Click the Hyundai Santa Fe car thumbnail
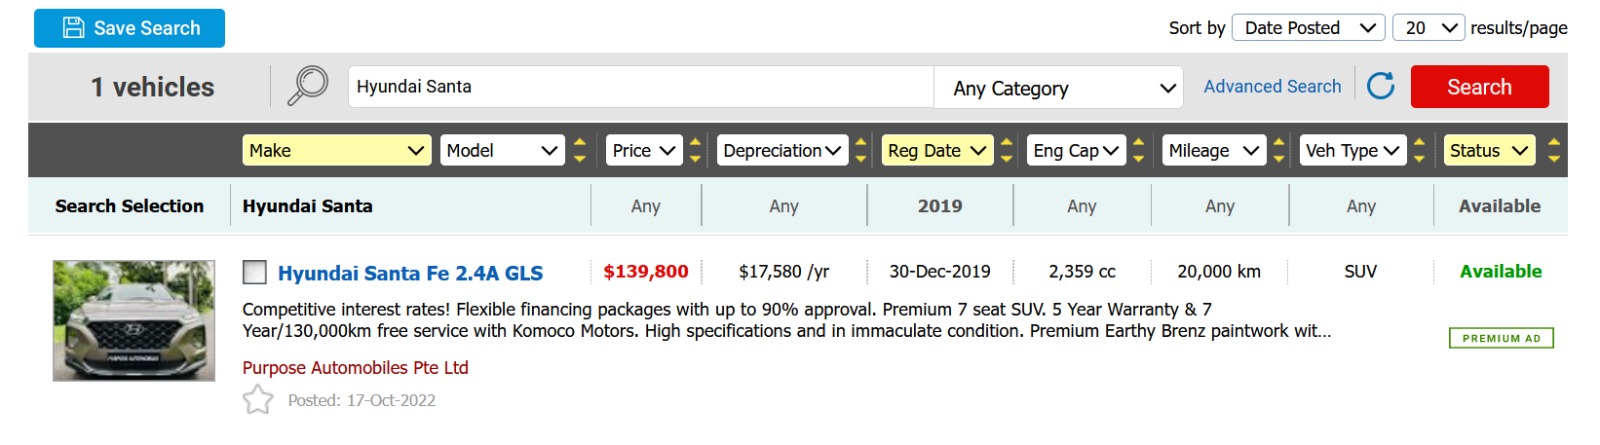This screenshot has width=1600, height=445. pyautogui.click(x=134, y=320)
